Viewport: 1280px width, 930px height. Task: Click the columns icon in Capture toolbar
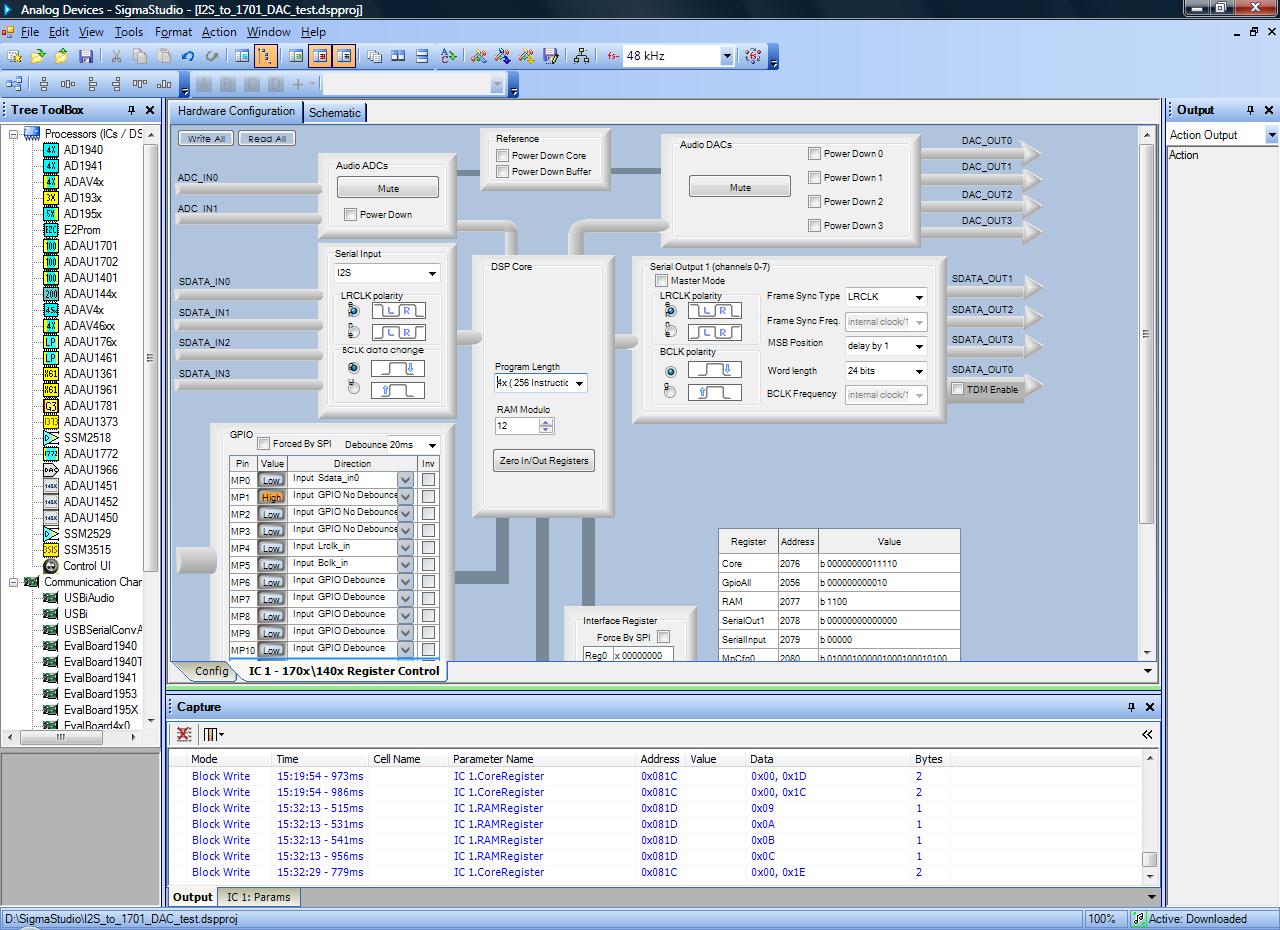tap(213, 734)
